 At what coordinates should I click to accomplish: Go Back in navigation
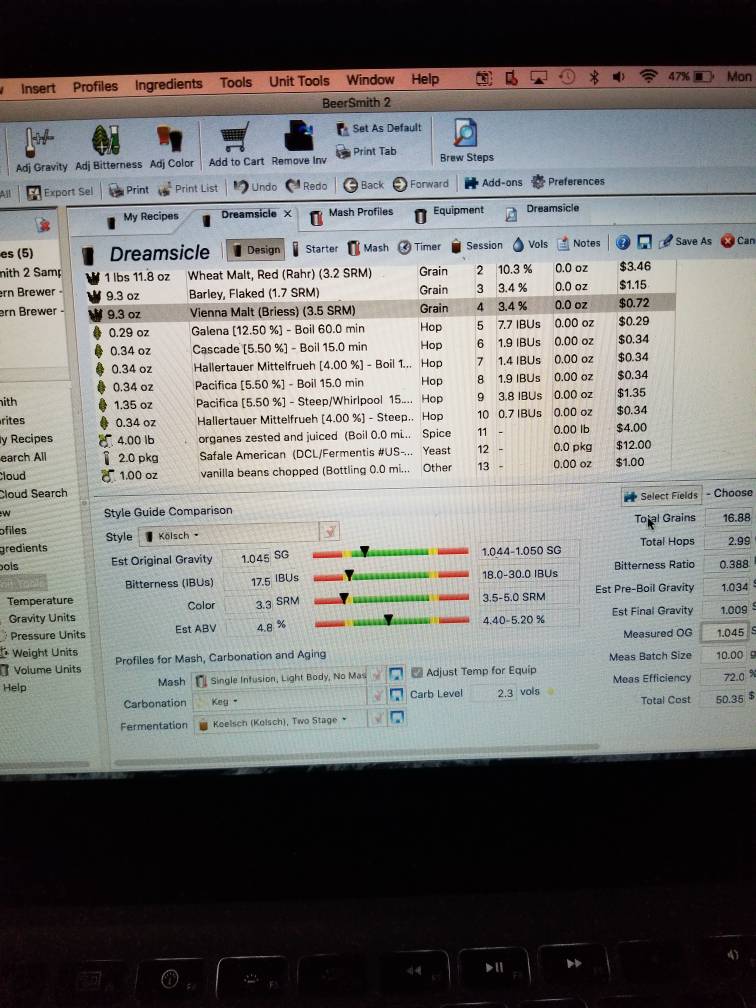tap(363, 185)
